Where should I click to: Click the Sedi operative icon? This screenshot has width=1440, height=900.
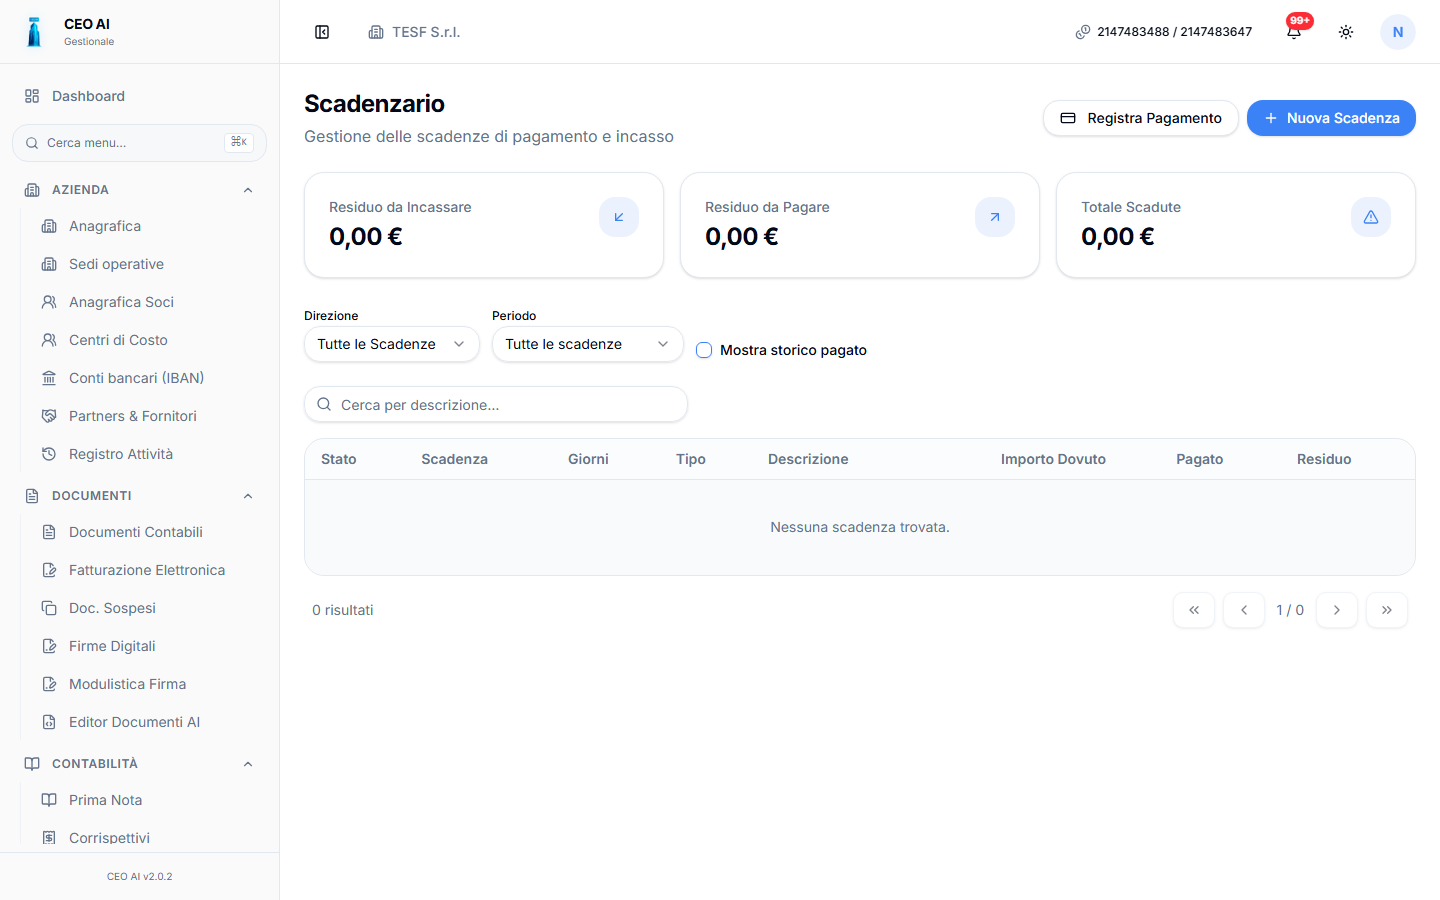tap(49, 264)
